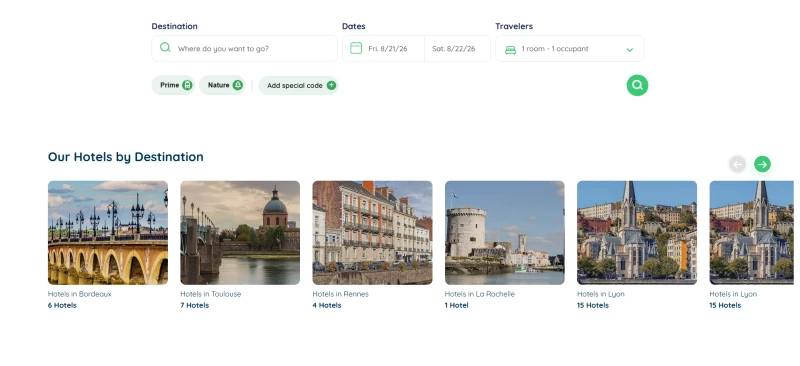Open the 1 room - 1 occupant selector
The image size is (800, 366).
tap(569, 48)
